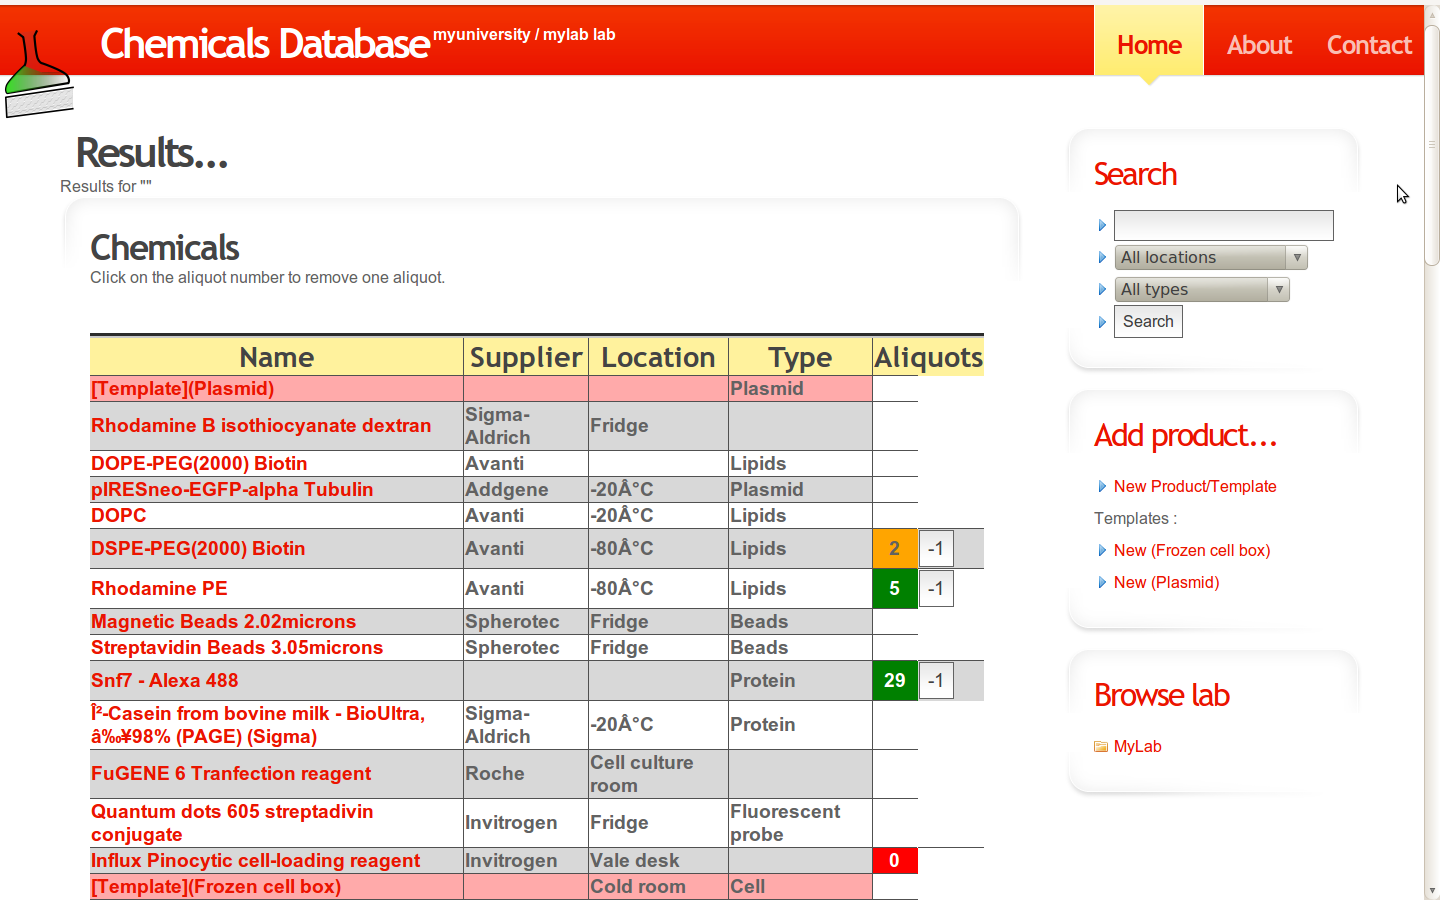The image size is (1440, 900).
Task: Open the Rhodamine PE product entry
Action: (x=159, y=588)
